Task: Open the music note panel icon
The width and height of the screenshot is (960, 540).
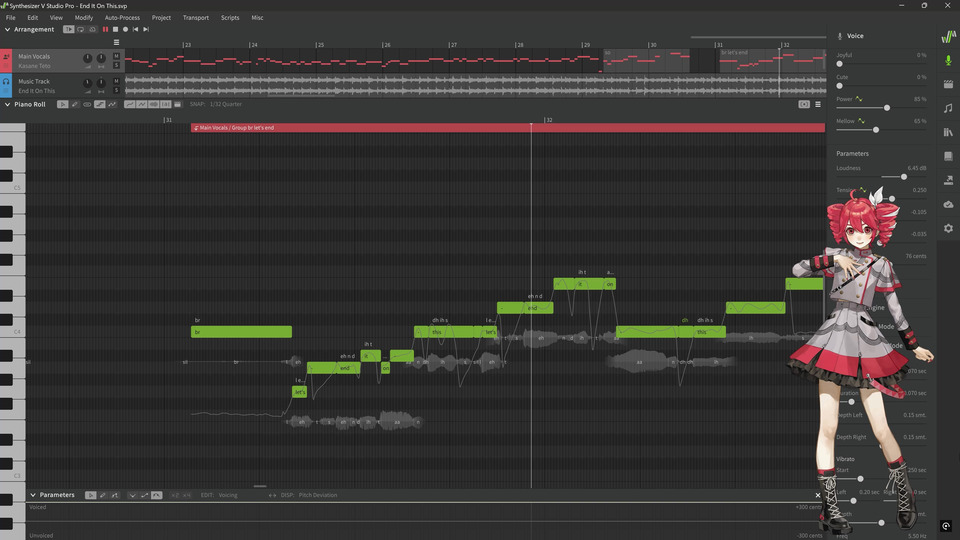Action: click(x=948, y=108)
